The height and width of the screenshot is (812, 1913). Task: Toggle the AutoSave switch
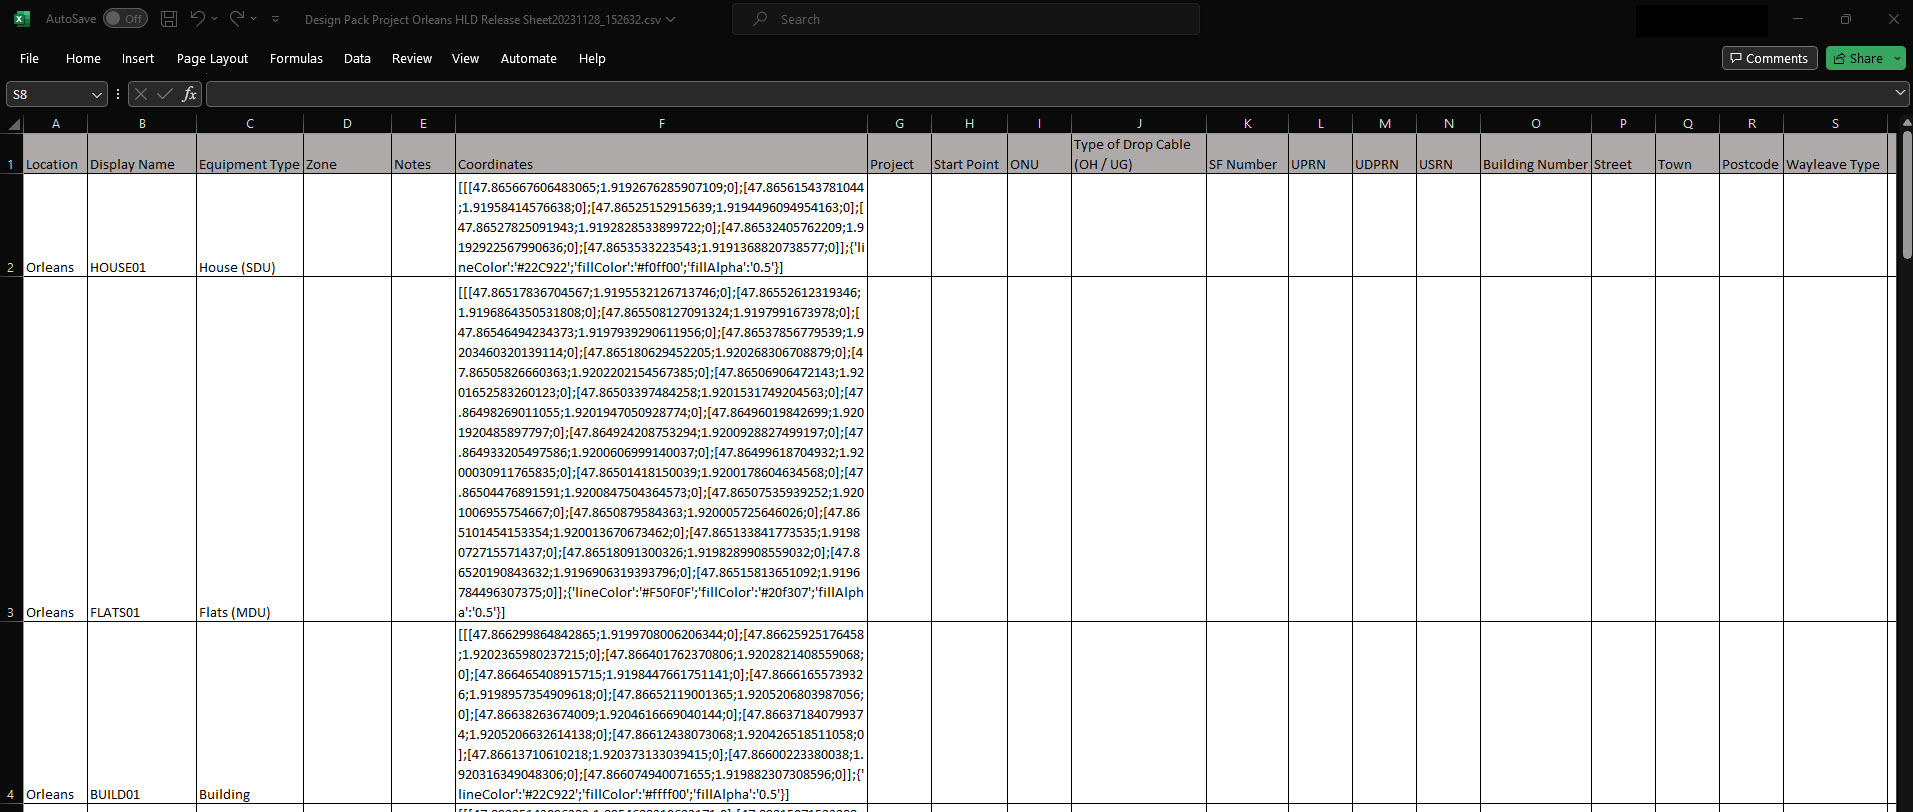125,19
